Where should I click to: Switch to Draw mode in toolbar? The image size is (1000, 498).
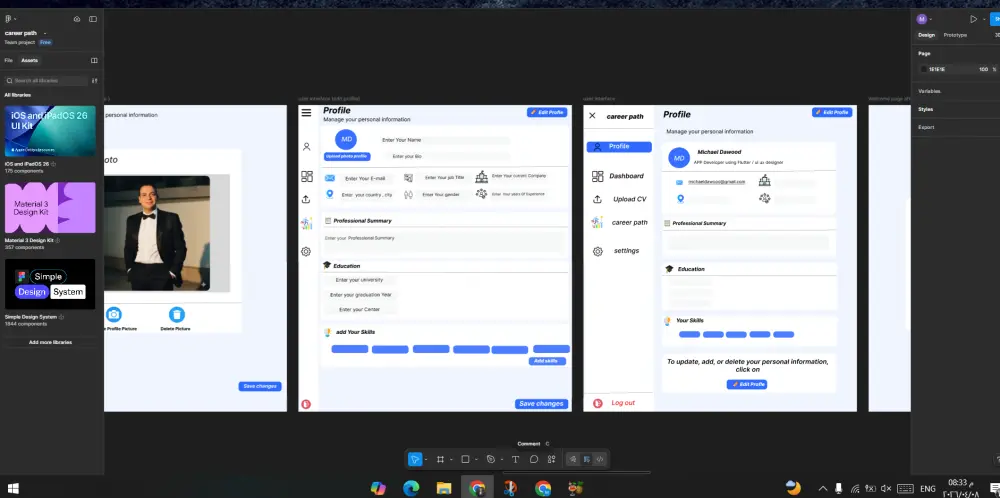coord(573,459)
